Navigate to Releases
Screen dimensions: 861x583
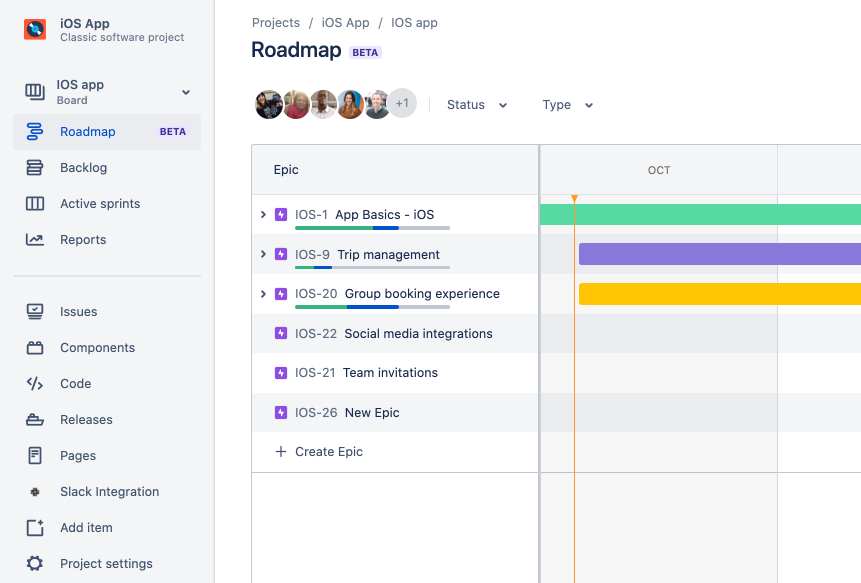[84, 419]
